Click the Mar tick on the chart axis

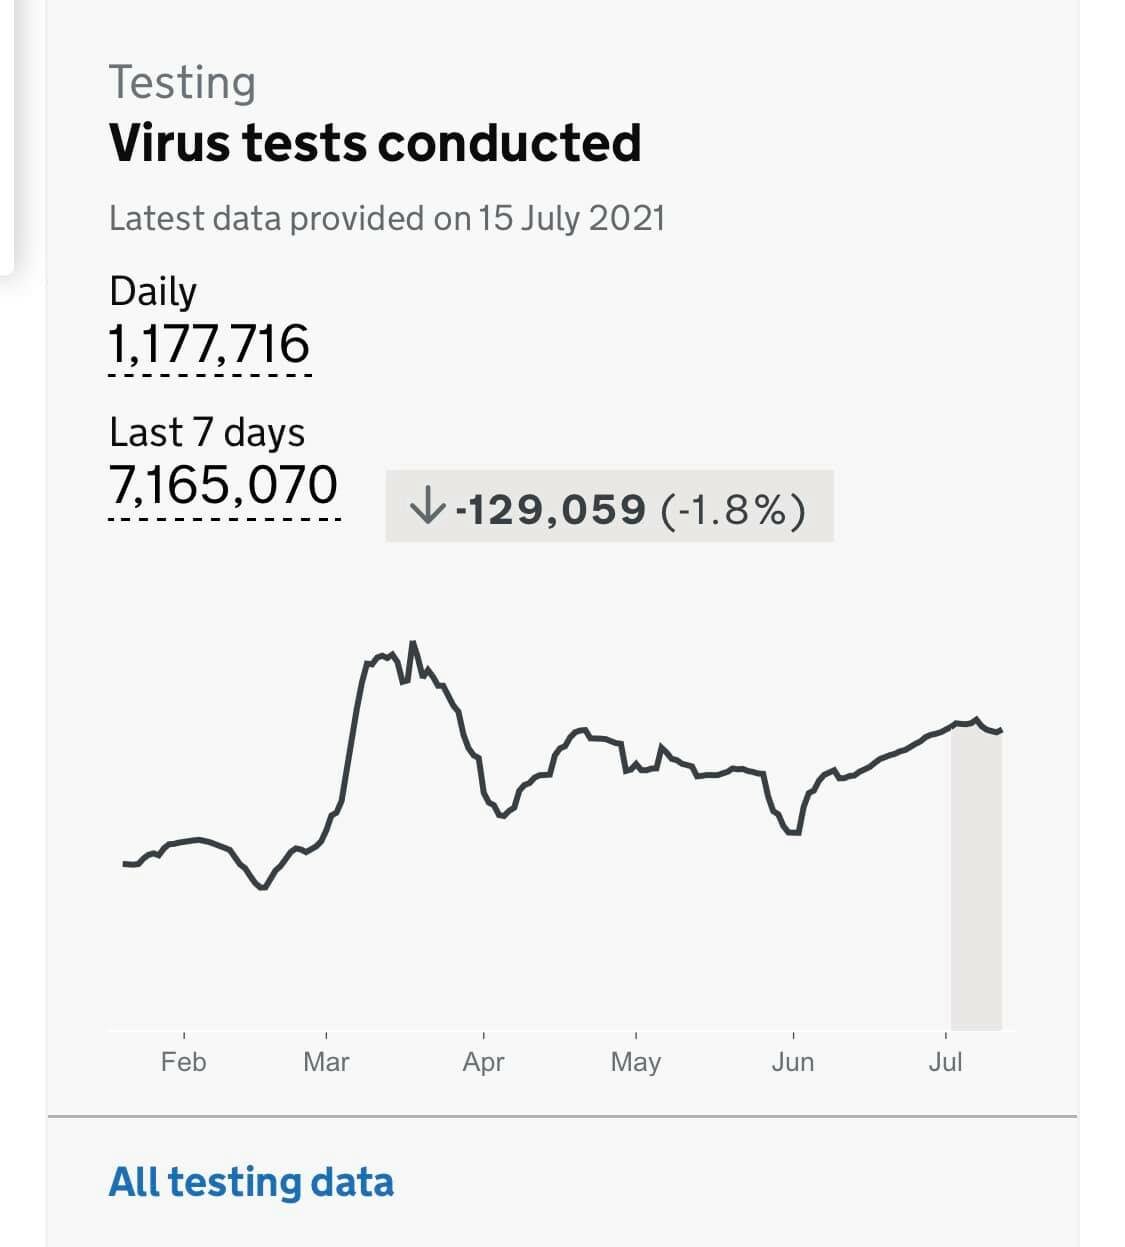[326, 1061]
